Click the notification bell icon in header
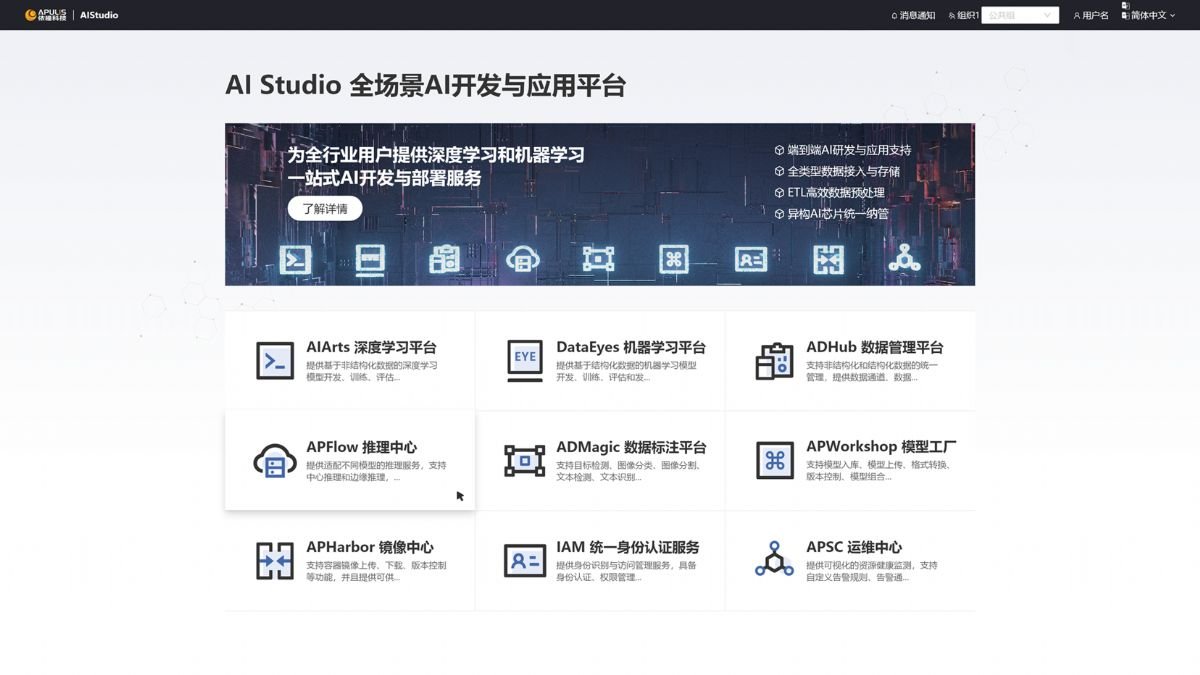Image resolution: width=1200 pixels, height=675 pixels. [x=894, y=15]
